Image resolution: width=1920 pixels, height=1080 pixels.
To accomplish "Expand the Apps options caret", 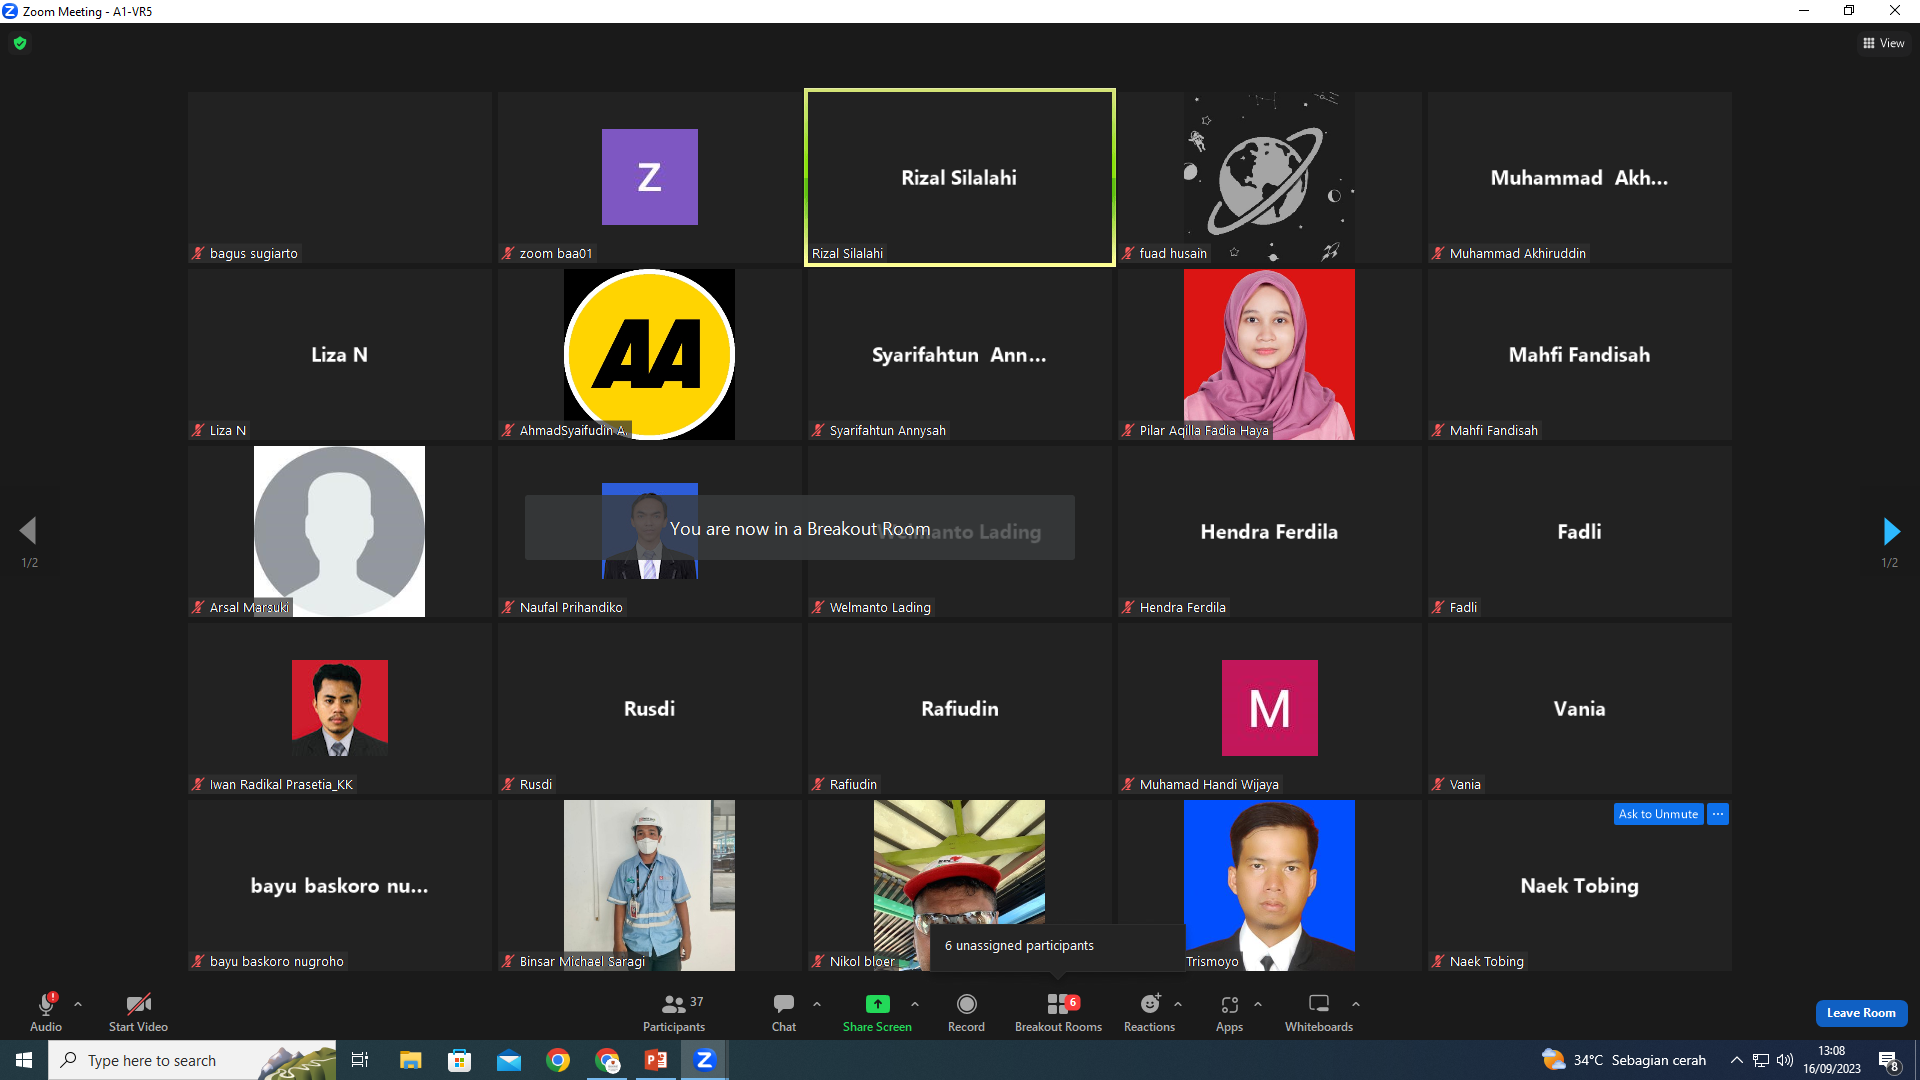I will click(x=1258, y=1004).
